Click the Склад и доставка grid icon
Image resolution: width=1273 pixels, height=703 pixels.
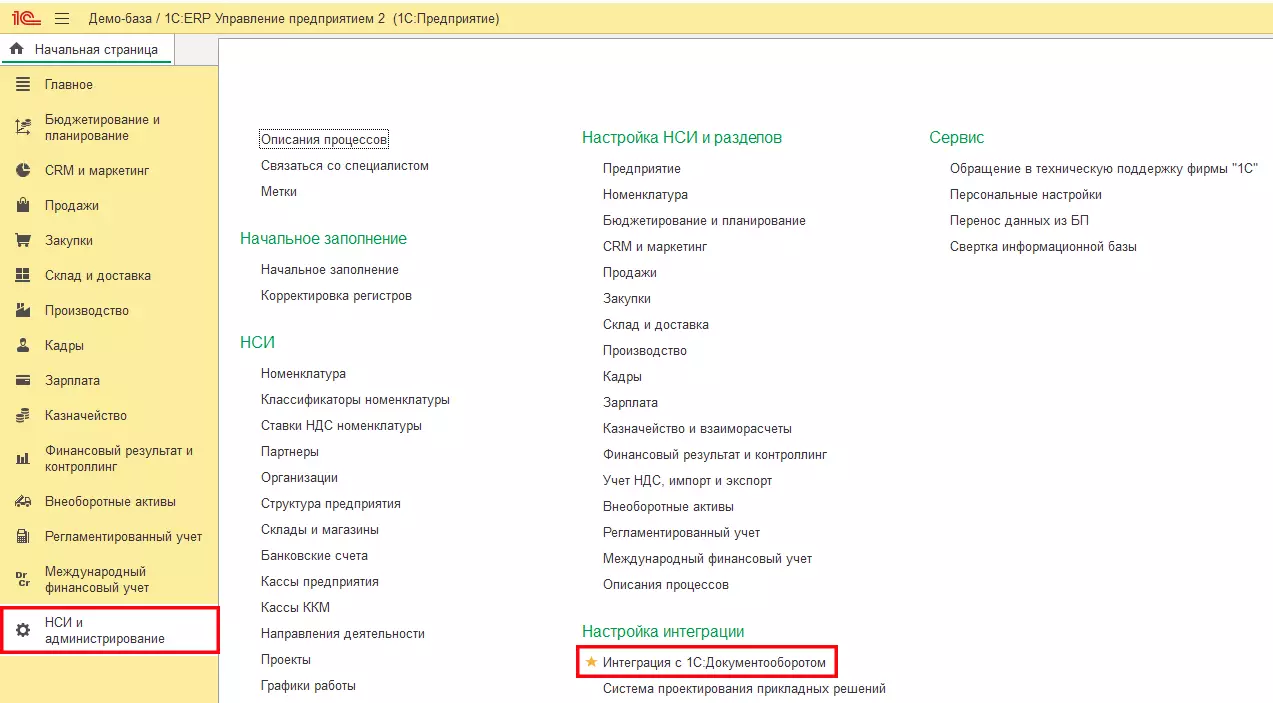[x=23, y=276]
